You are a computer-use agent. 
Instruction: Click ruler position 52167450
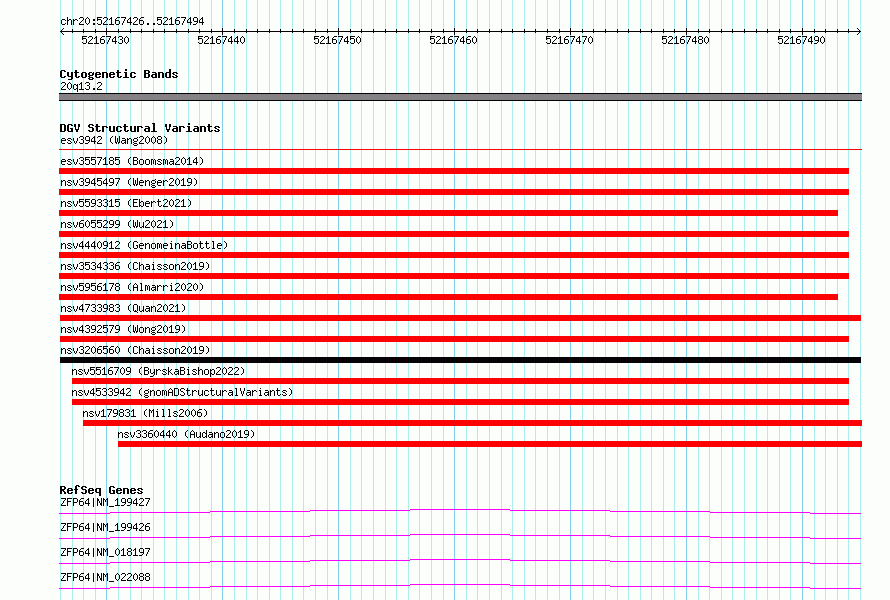(338, 40)
